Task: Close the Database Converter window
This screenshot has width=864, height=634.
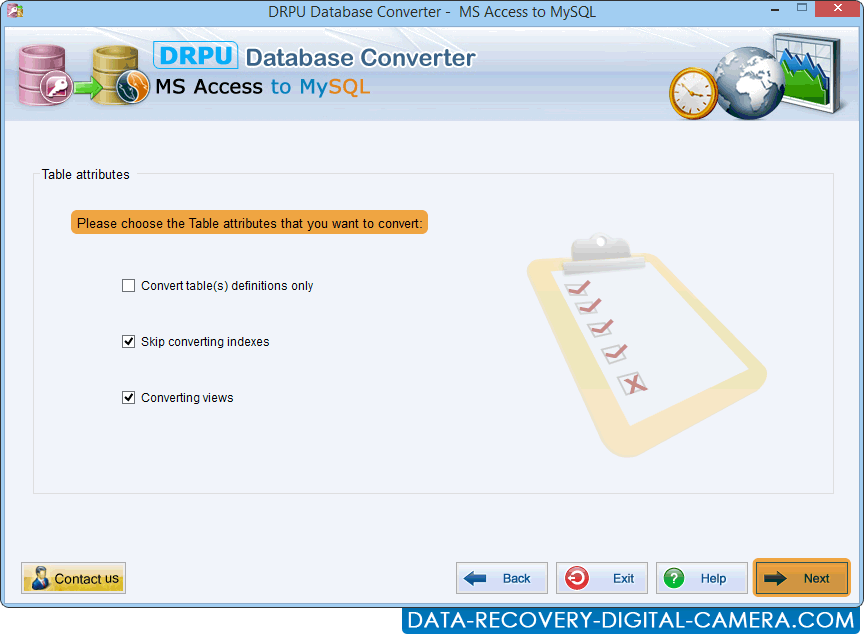Action: (x=838, y=8)
